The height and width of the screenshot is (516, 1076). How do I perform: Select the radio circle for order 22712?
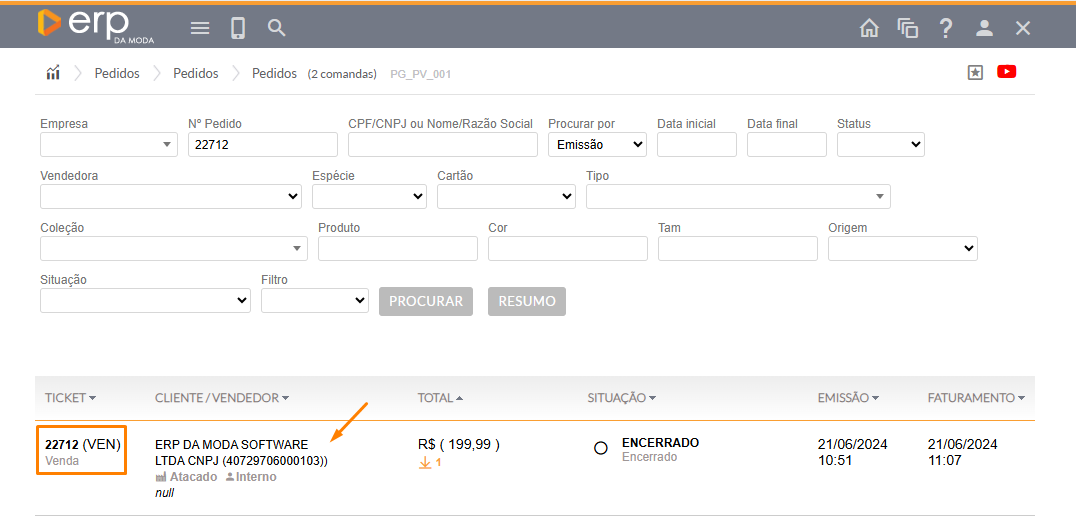tap(601, 448)
